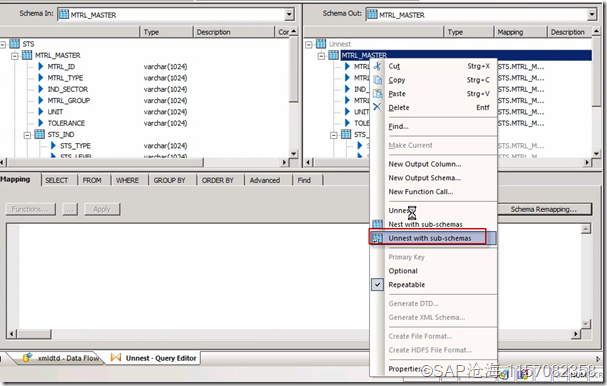The width and height of the screenshot is (607, 386).
Task: Open the Unnest - Query Editor tab
Action: (x=155, y=358)
